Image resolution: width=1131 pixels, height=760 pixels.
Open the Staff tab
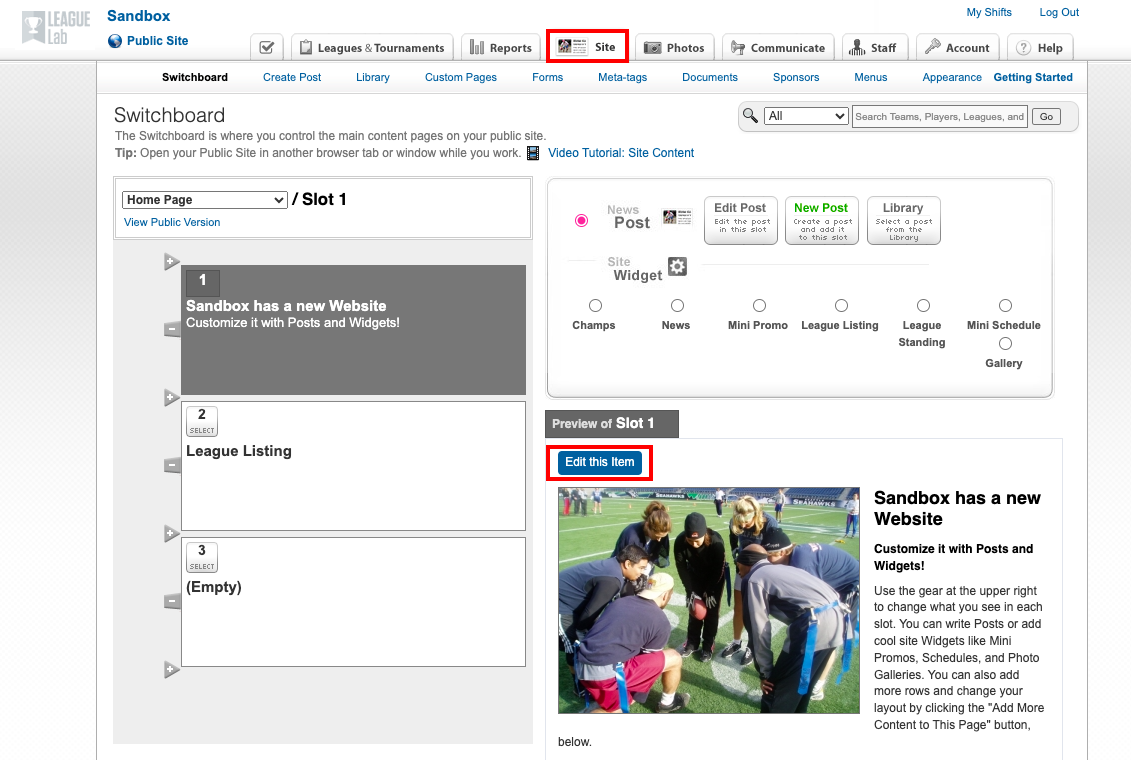pyautogui.click(x=873, y=48)
